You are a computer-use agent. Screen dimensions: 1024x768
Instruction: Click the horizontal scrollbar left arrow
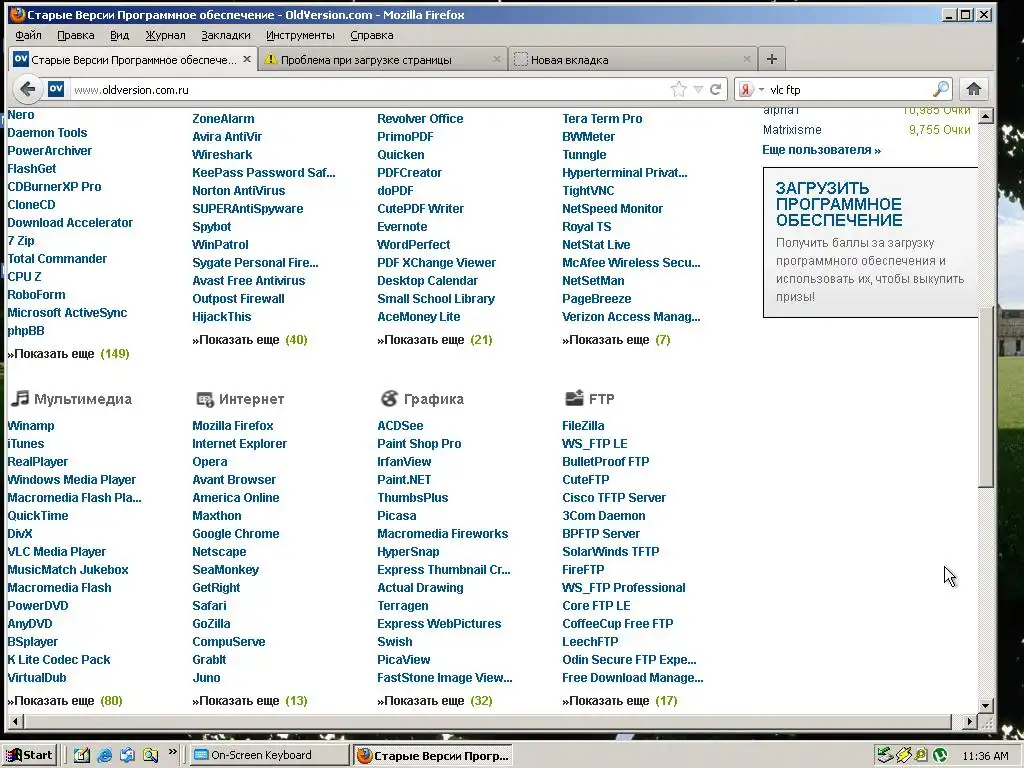tap(15, 722)
